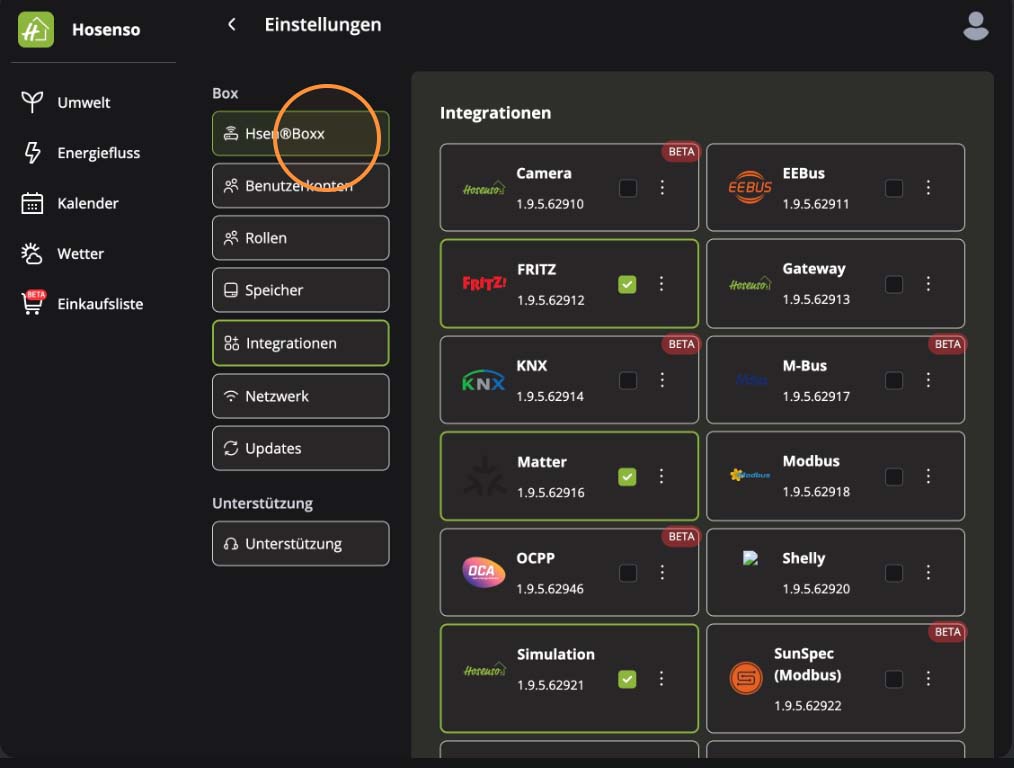
Task: Click the M-Bus logo icon
Action: pos(751,380)
